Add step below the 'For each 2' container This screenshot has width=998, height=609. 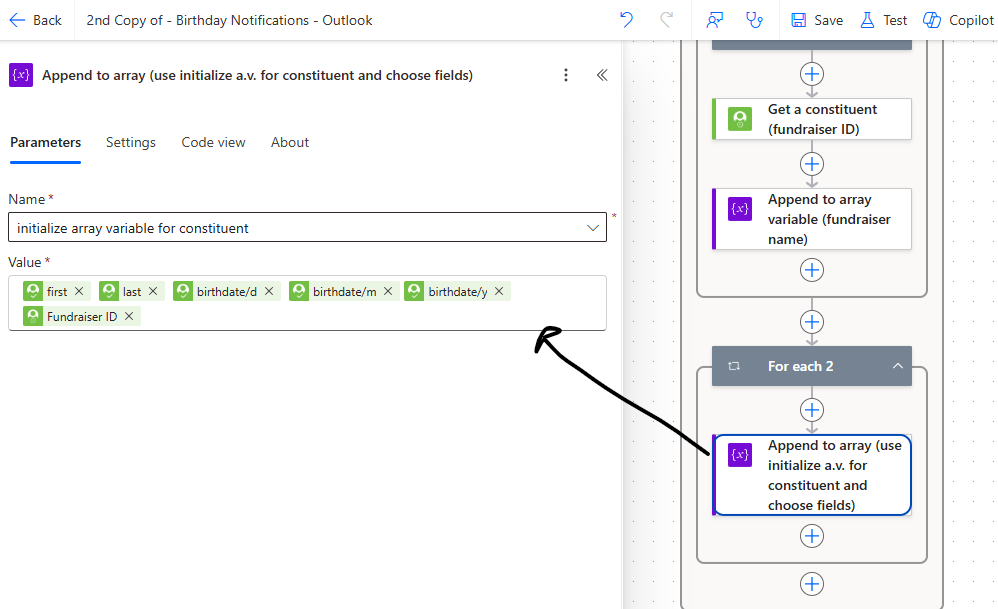[812, 584]
